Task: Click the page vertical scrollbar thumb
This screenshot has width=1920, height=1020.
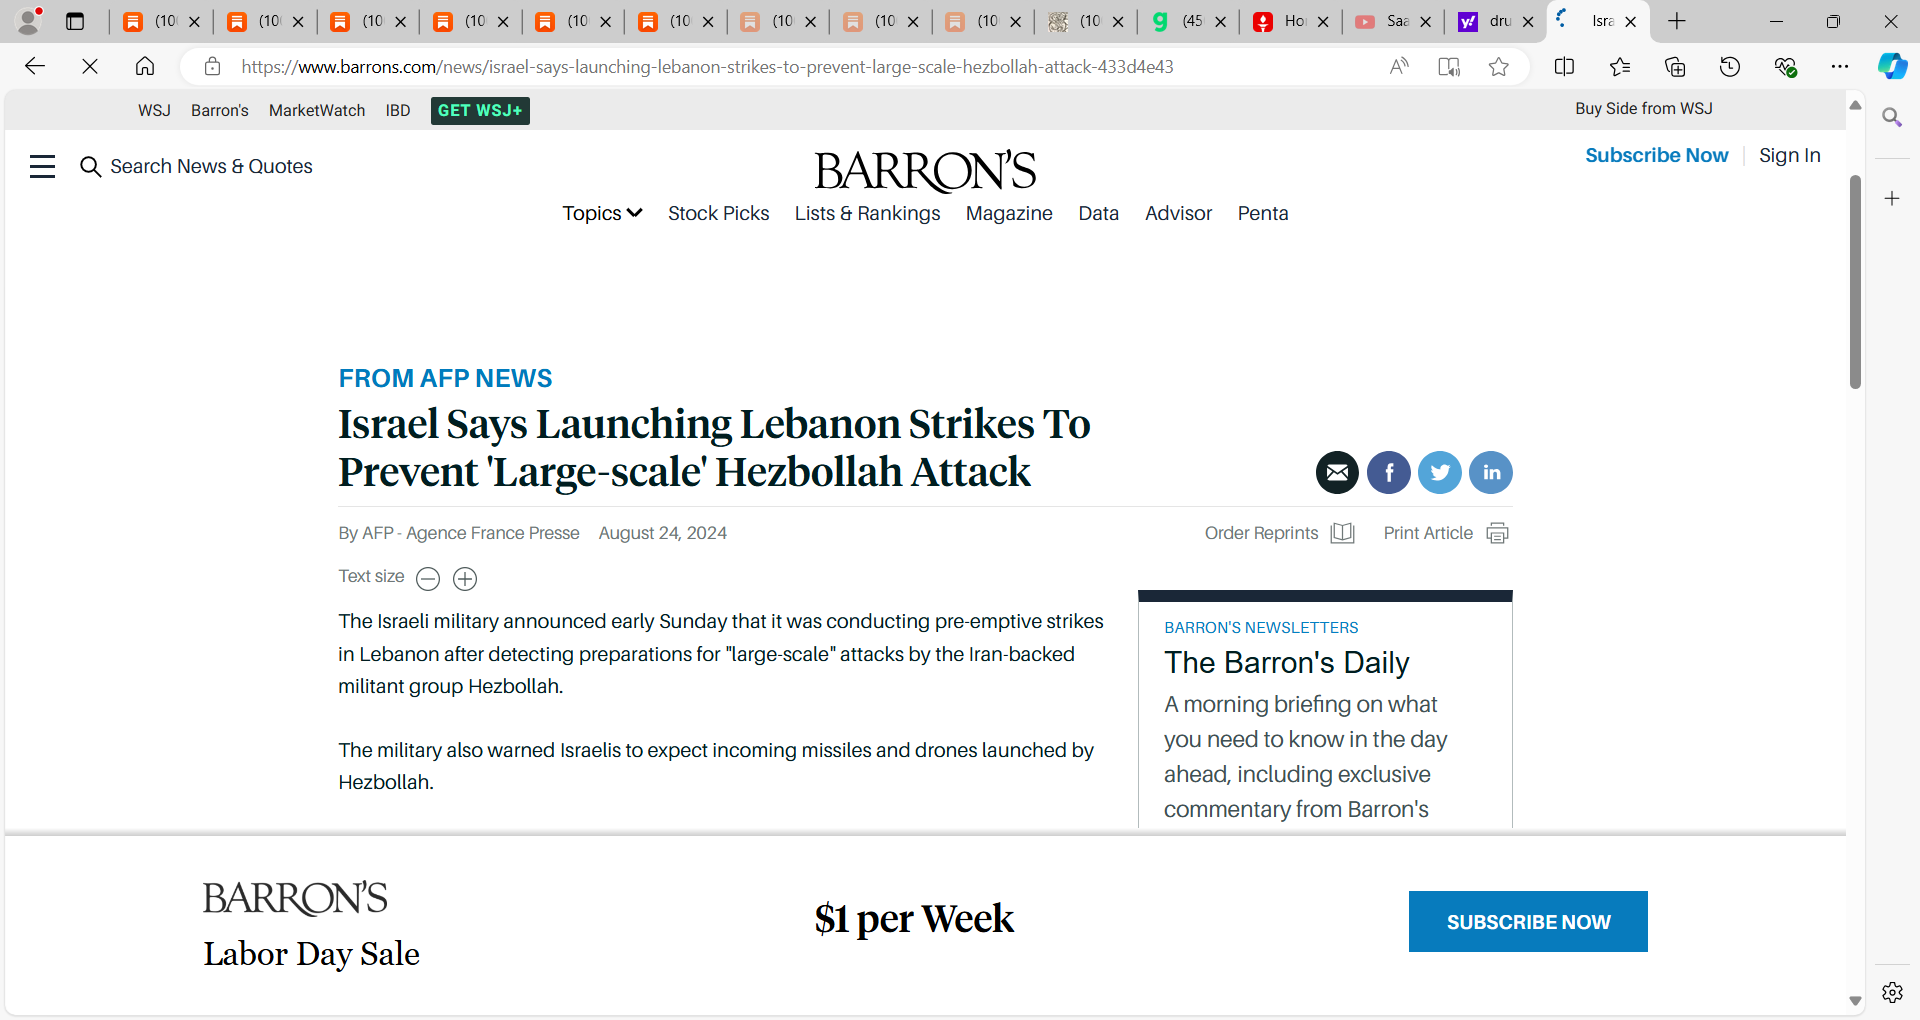Action: coord(1855,281)
